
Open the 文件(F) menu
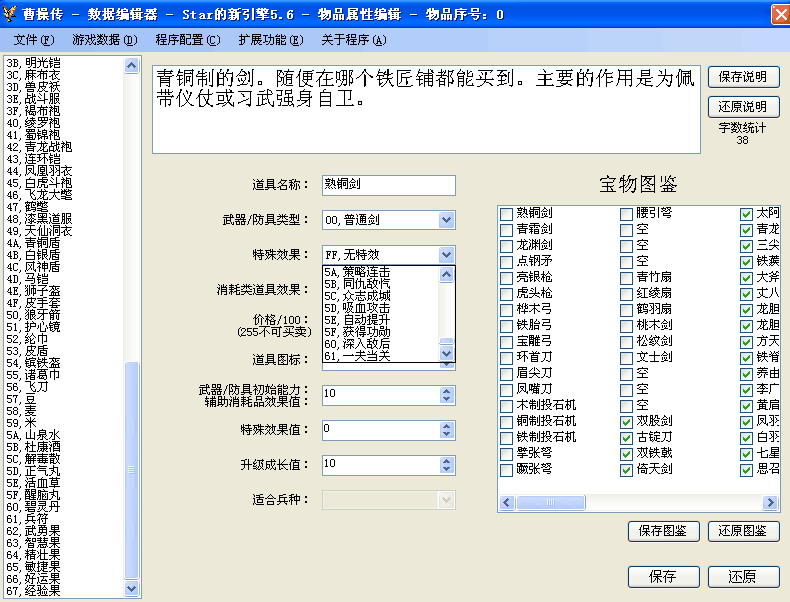(x=33, y=40)
